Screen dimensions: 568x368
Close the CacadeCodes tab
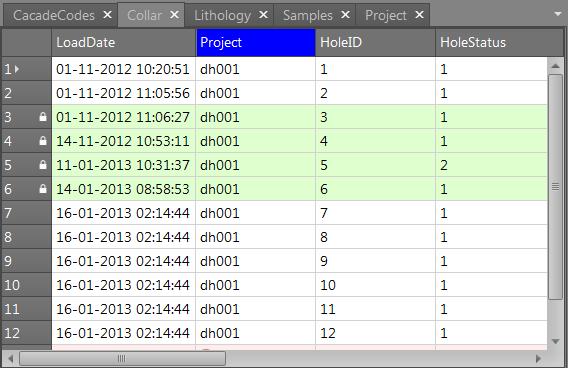[107, 15]
